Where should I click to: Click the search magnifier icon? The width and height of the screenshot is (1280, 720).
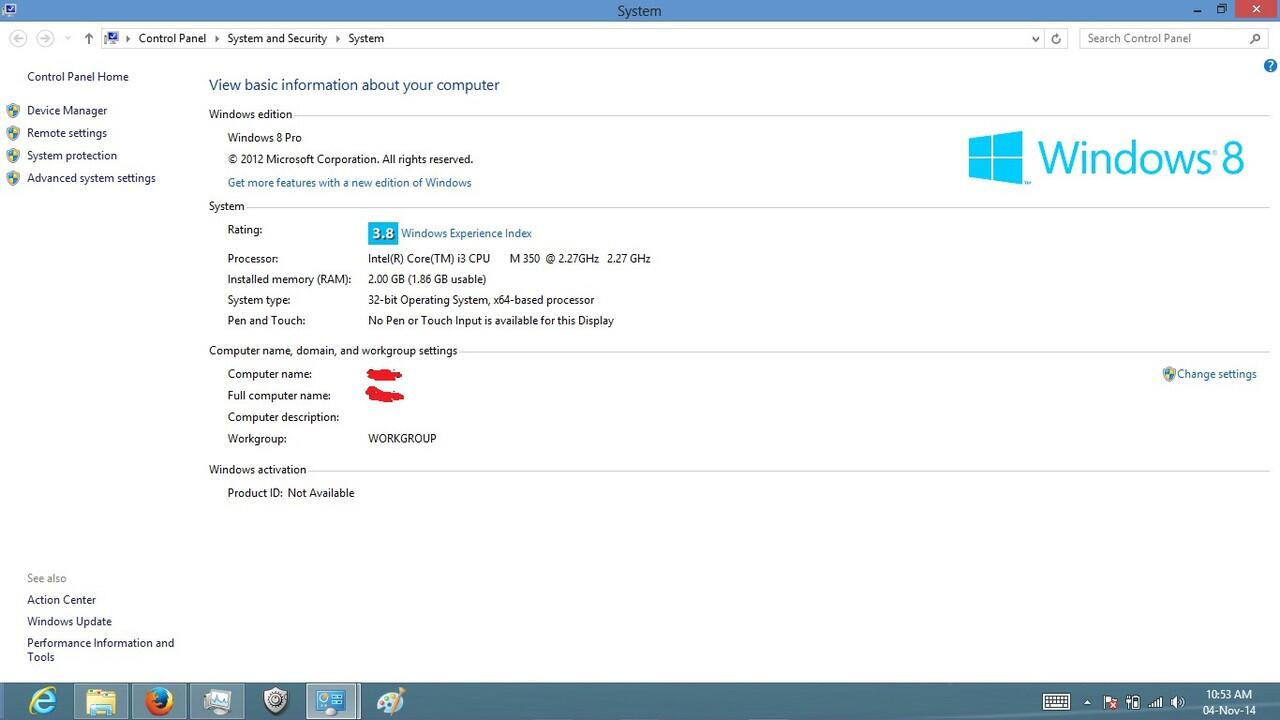1256,38
